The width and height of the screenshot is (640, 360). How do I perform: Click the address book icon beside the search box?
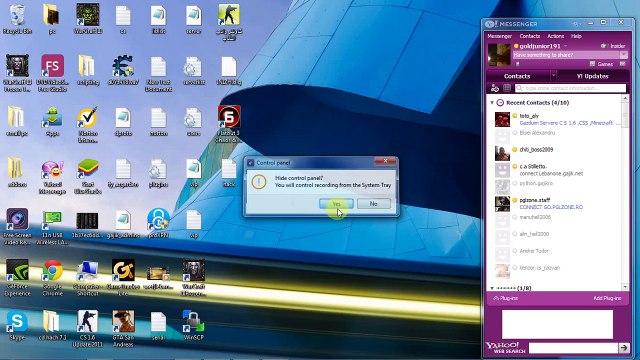coord(507,88)
